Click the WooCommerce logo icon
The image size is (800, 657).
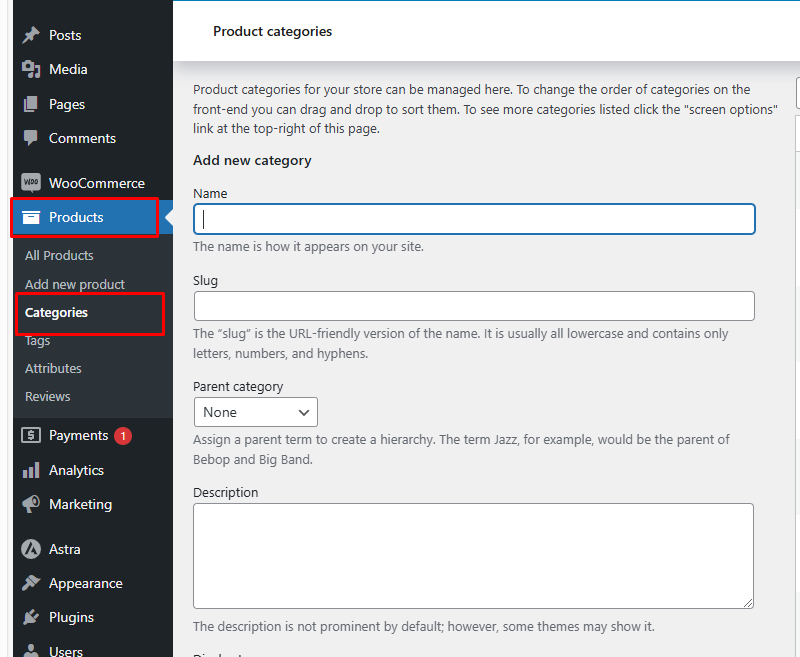tap(30, 182)
